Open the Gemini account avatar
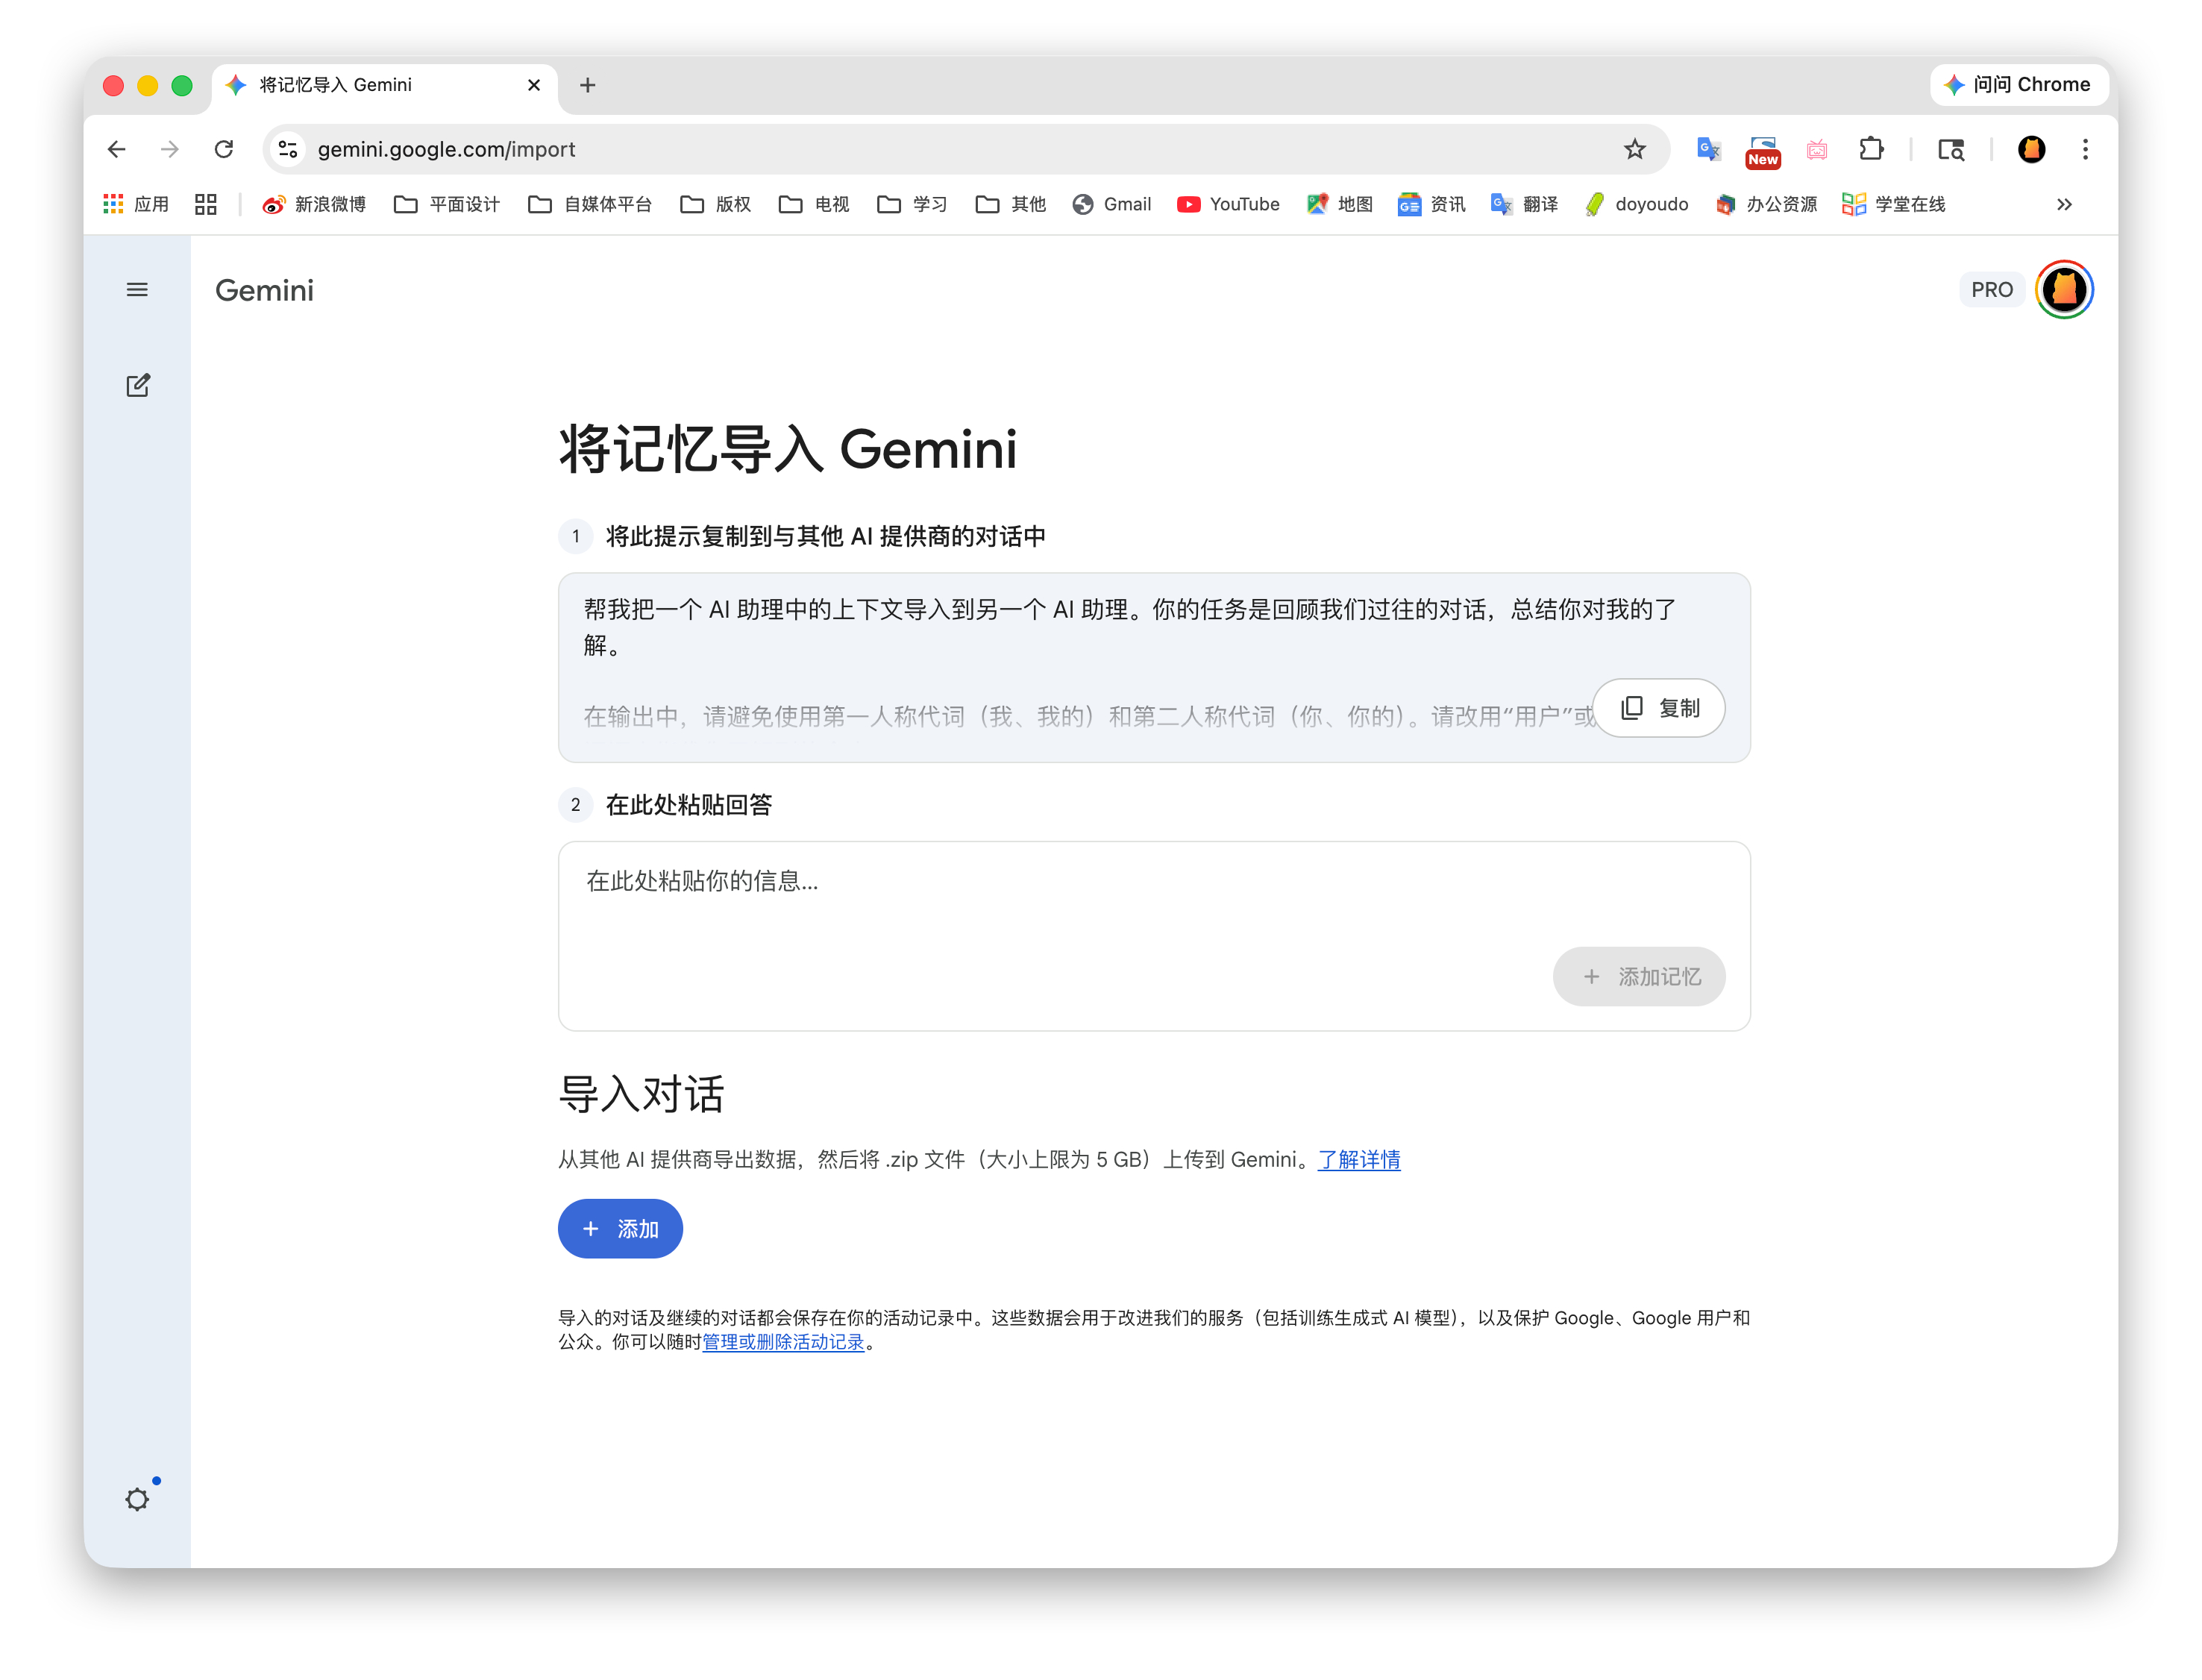Viewport: 2202px width, 1680px height. 2064,290
